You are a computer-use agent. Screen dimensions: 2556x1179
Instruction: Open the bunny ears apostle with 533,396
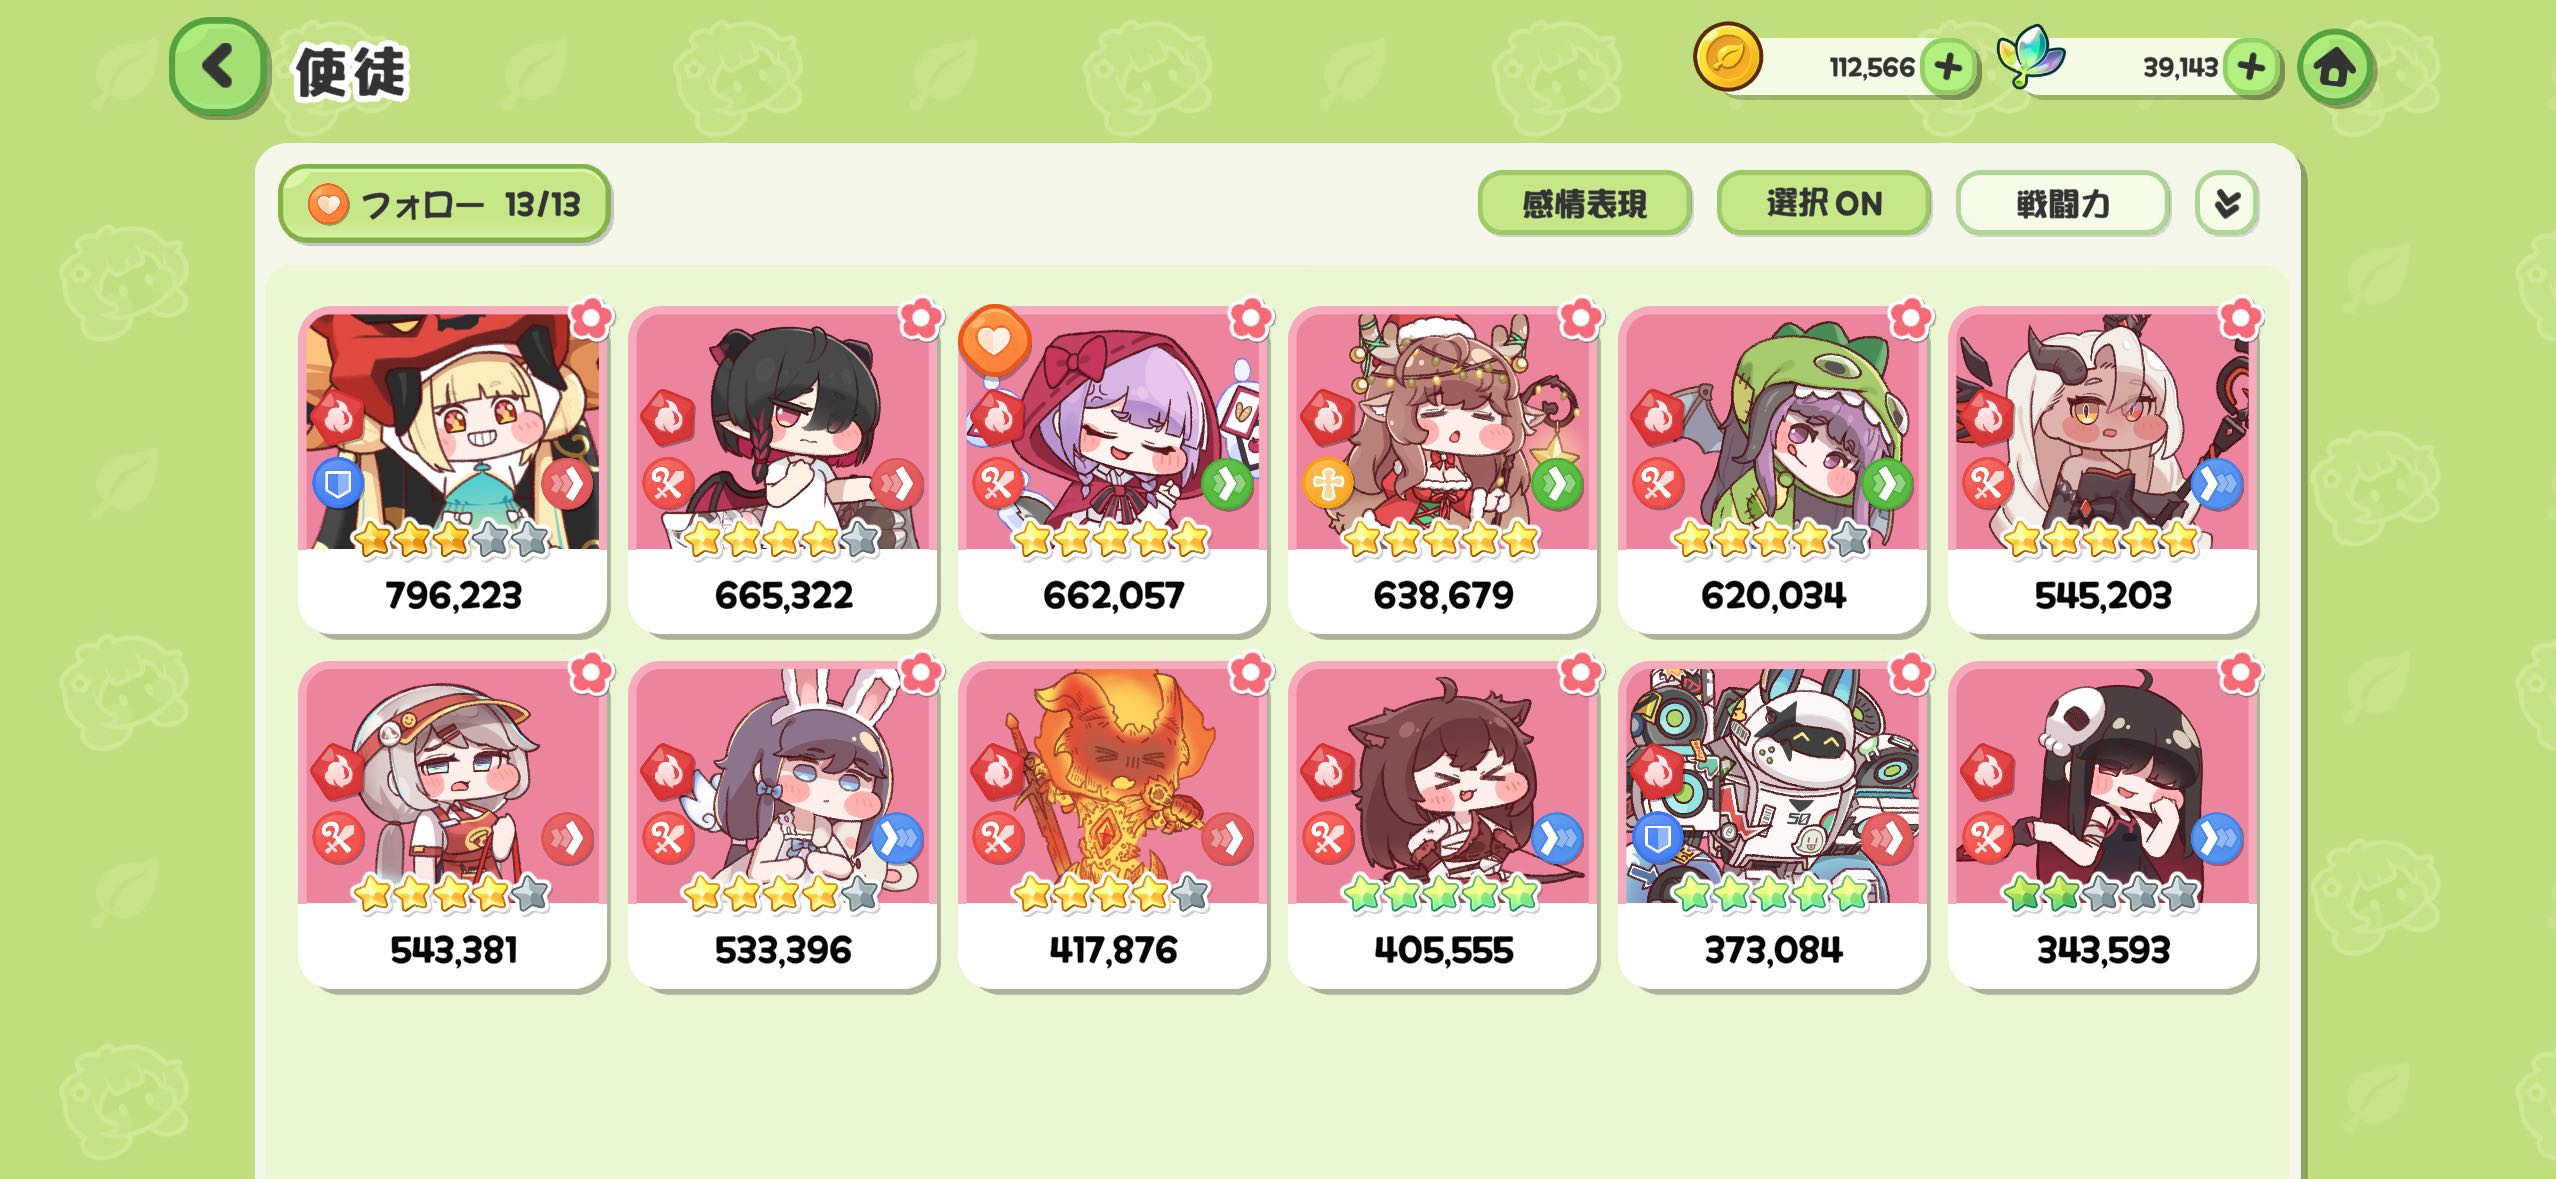click(783, 825)
